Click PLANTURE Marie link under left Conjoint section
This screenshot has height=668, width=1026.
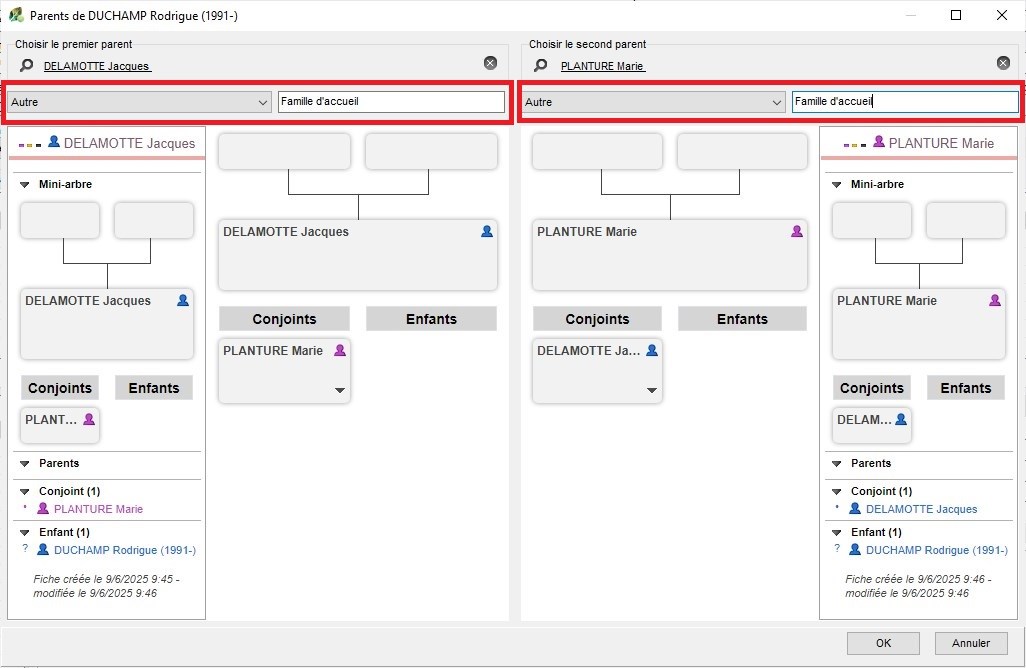(98, 509)
